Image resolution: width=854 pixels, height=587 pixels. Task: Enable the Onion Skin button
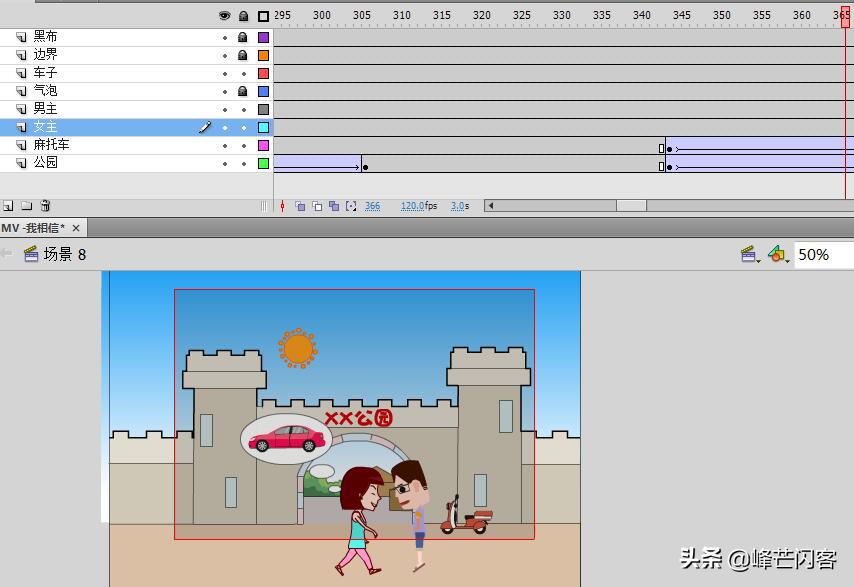[x=300, y=206]
